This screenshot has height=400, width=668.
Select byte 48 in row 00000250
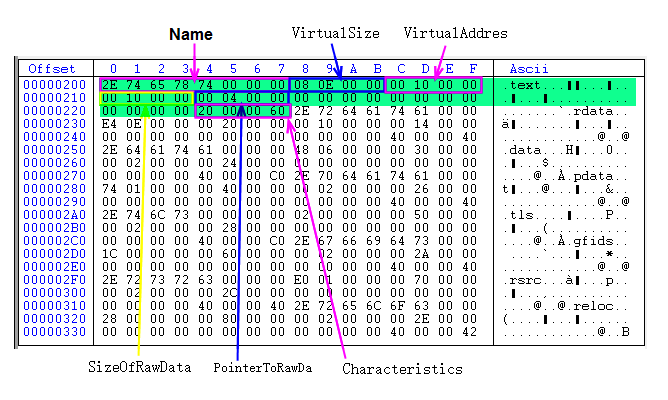click(302, 150)
